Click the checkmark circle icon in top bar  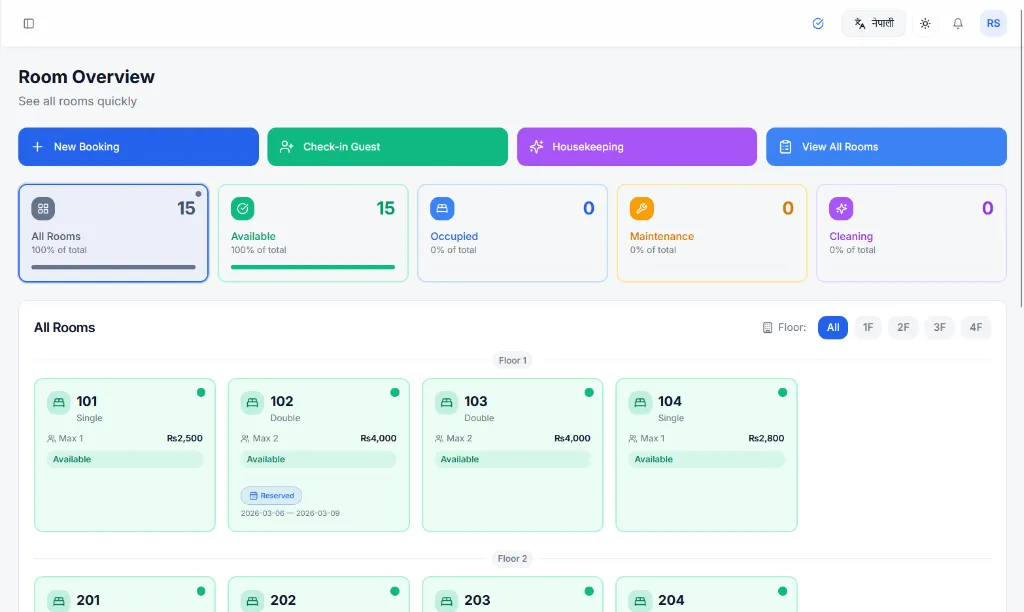(818, 22)
